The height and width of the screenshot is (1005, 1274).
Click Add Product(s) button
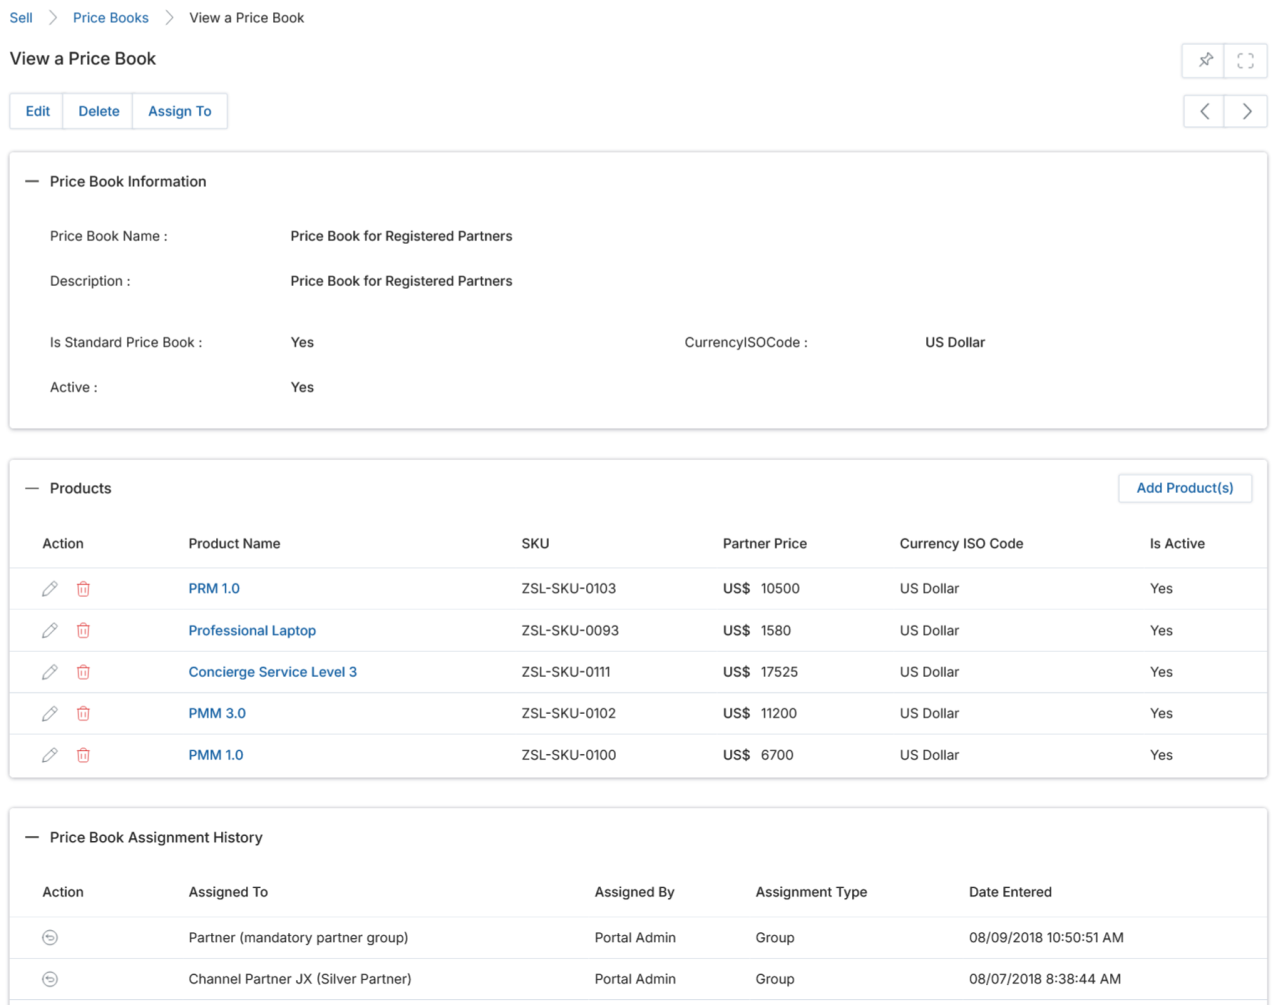click(1185, 488)
